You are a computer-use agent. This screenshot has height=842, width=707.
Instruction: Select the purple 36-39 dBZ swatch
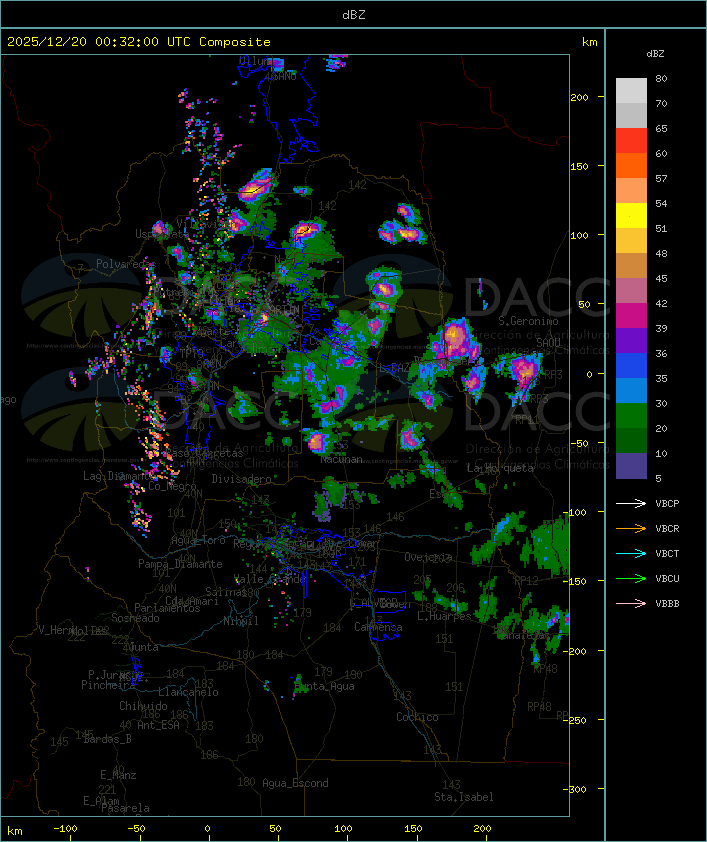coord(631,340)
